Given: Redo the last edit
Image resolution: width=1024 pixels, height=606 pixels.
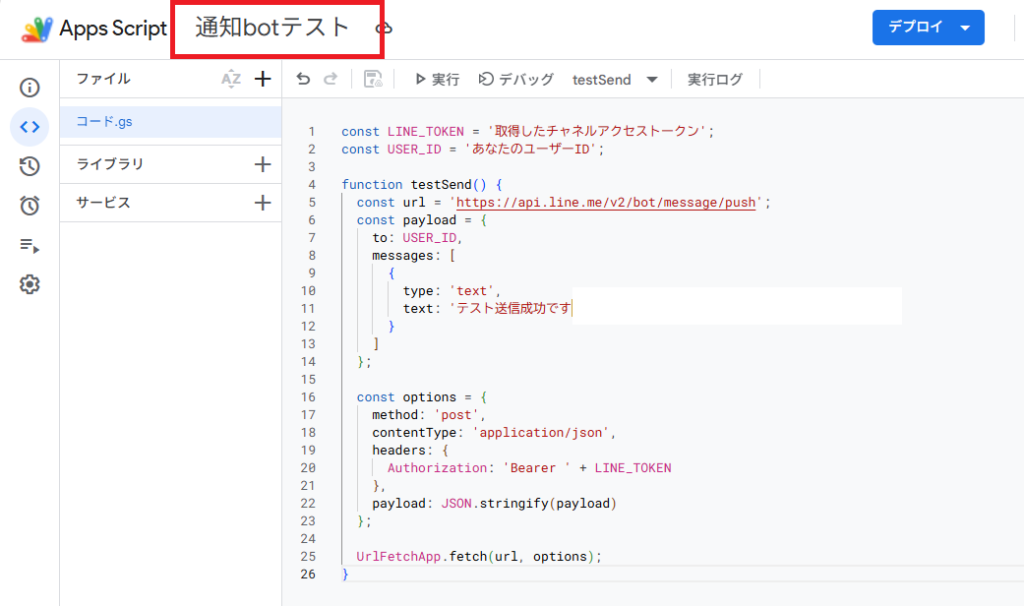Looking at the screenshot, I should 330,79.
